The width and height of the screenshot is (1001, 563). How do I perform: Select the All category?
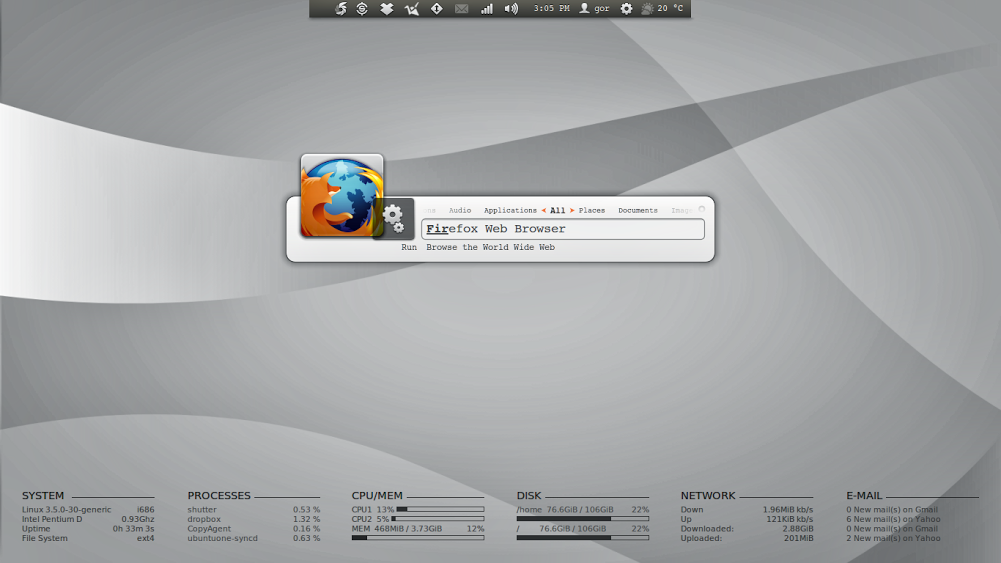coord(557,210)
